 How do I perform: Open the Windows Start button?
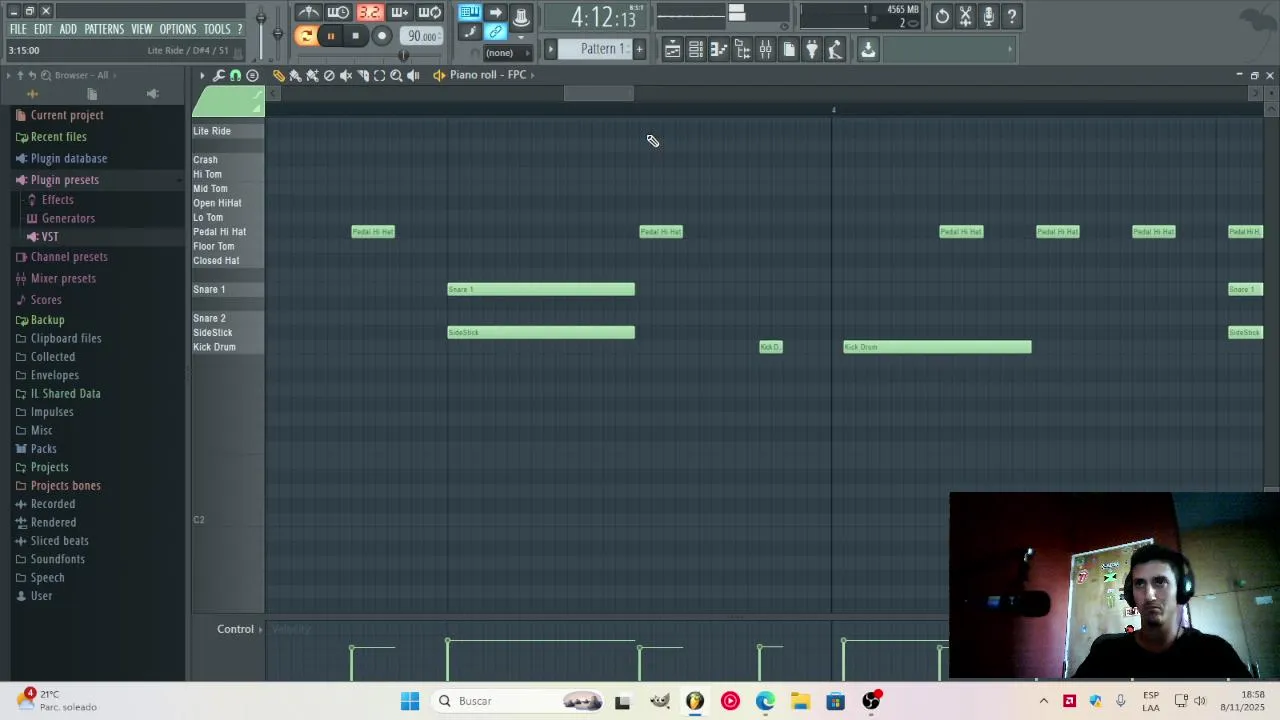click(410, 701)
